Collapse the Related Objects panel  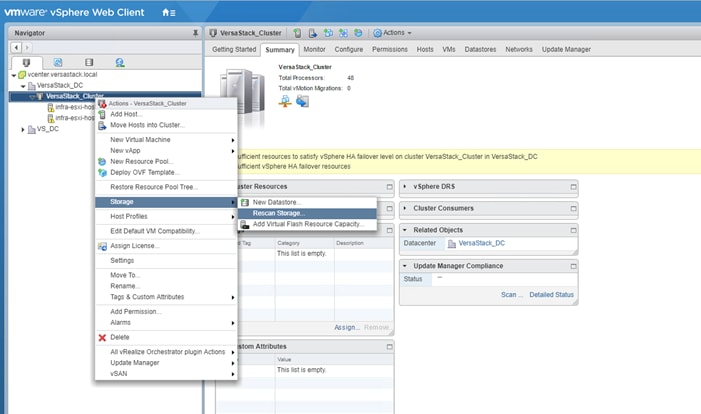click(x=405, y=230)
